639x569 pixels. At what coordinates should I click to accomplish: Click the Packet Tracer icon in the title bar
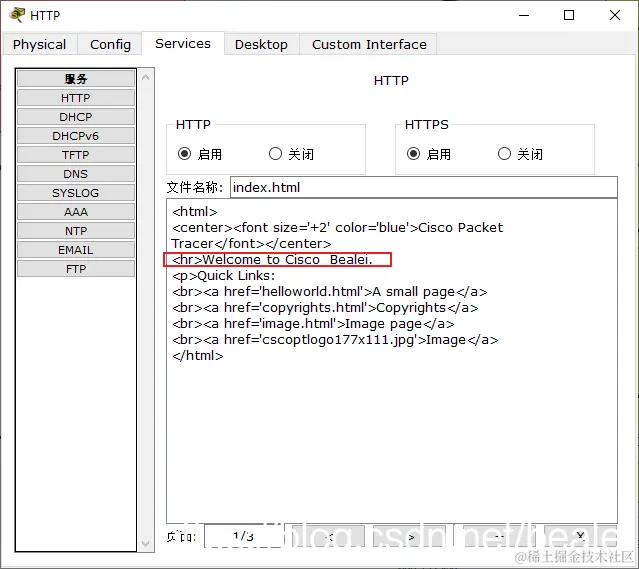17,15
